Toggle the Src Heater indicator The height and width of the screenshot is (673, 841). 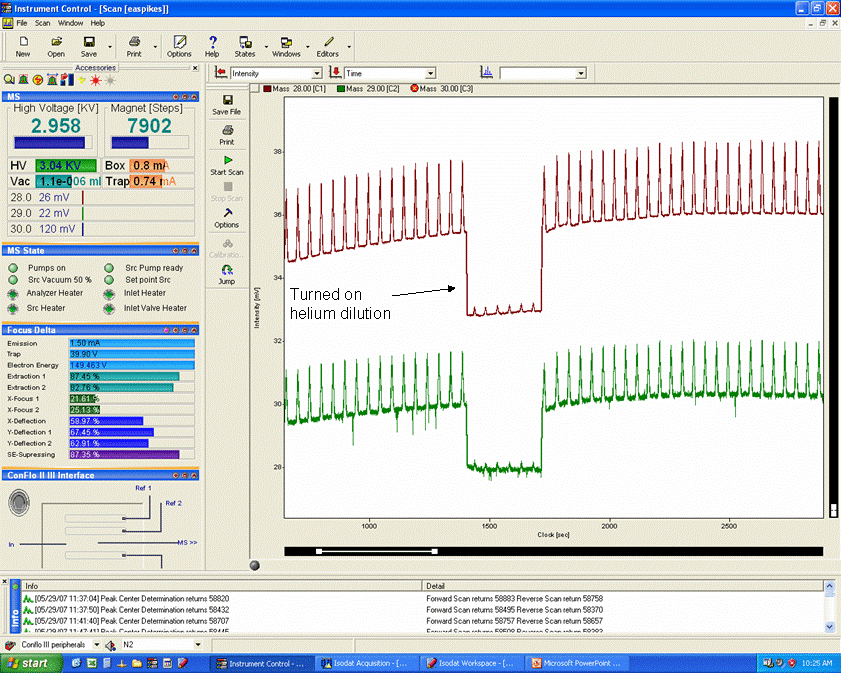(x=13, y=308)
